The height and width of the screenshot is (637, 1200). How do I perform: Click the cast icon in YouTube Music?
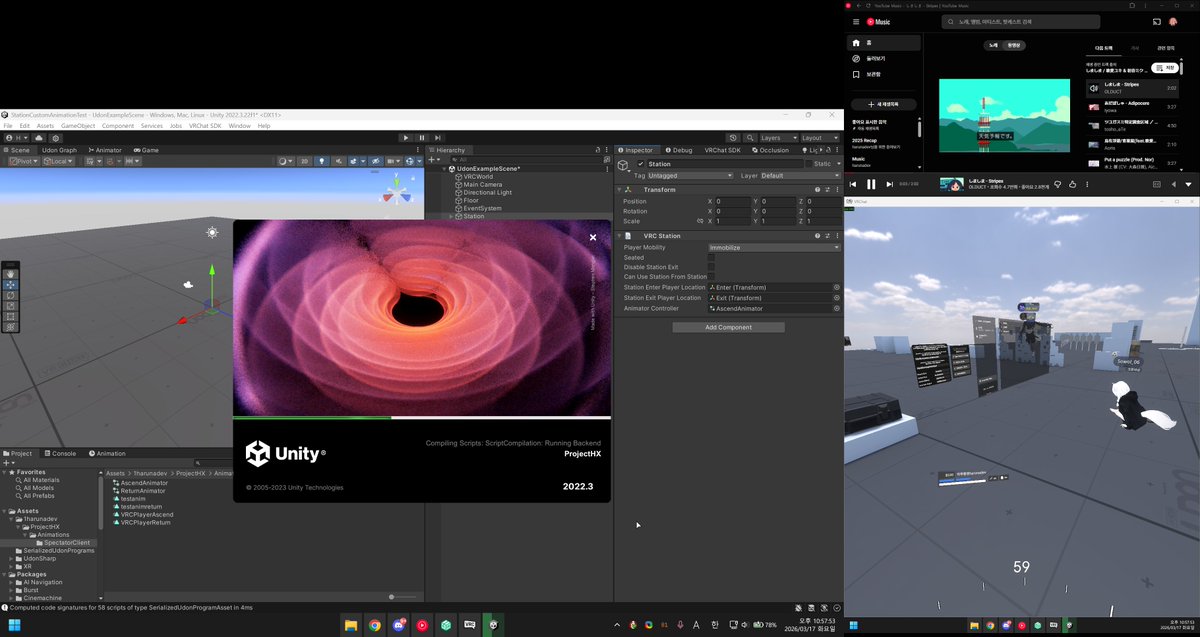coord(1157,21)
